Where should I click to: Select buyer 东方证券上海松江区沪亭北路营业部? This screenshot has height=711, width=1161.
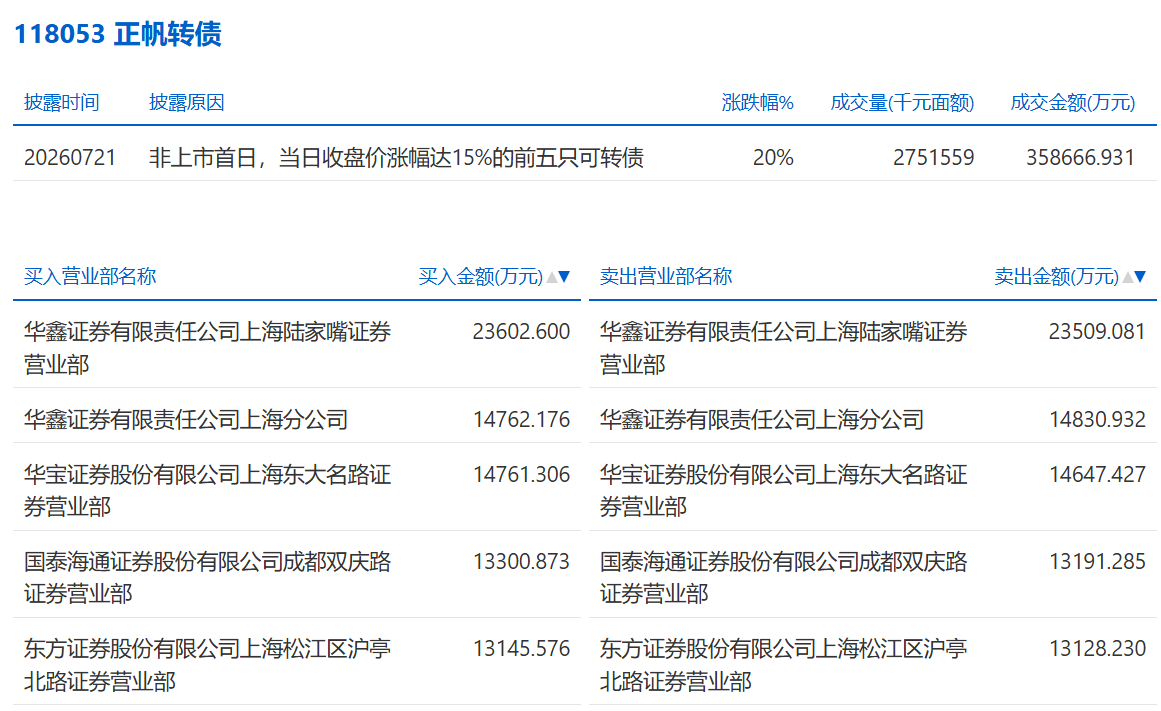(x=207, y=664)
